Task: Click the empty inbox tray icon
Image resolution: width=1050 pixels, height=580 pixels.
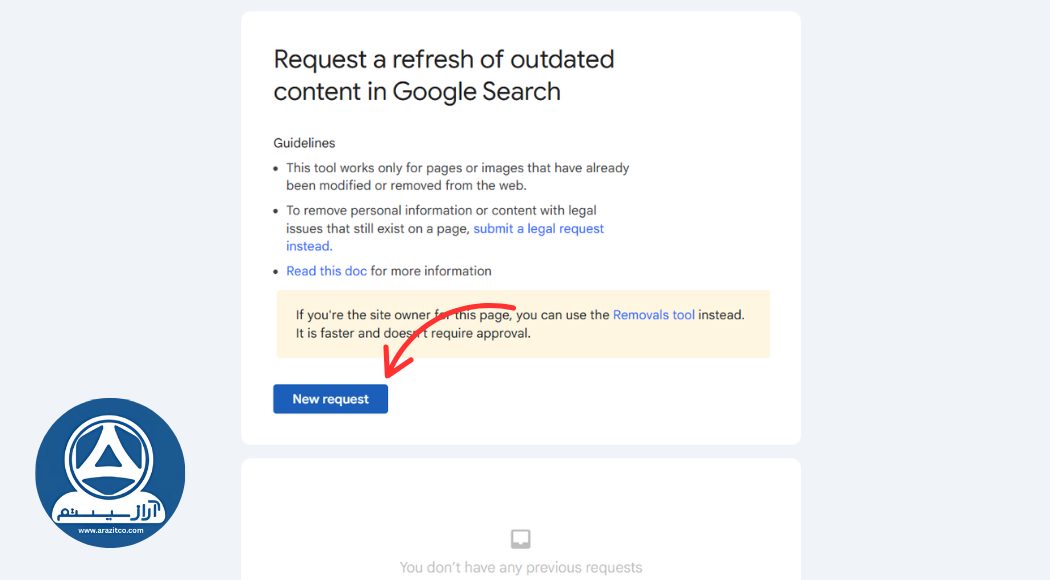Action: pyautogui.click(x=520, y=539)
